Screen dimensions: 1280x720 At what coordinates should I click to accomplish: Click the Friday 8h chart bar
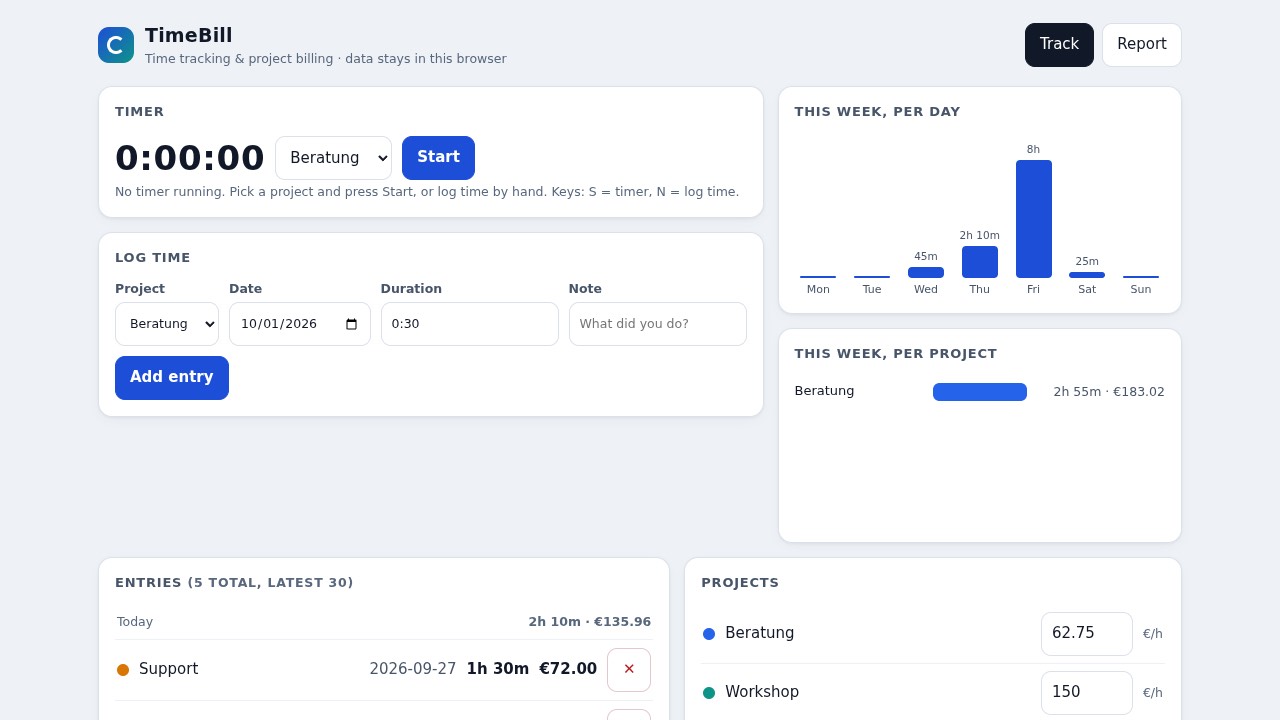(x=1034, y=219)
